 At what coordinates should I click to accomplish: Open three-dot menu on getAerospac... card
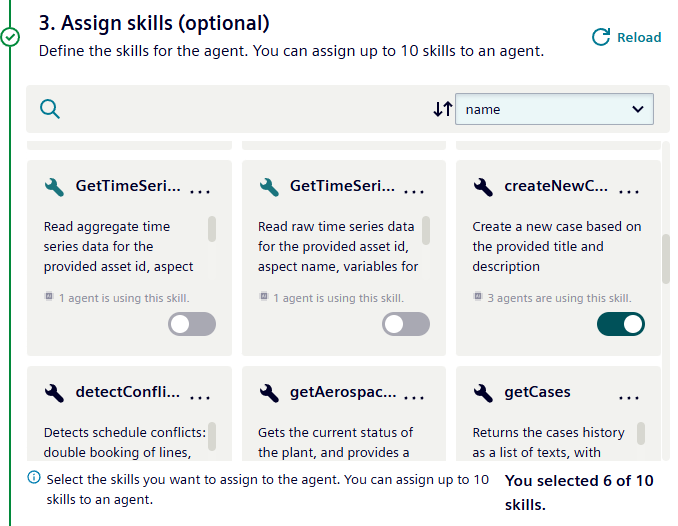pos(414,397)
